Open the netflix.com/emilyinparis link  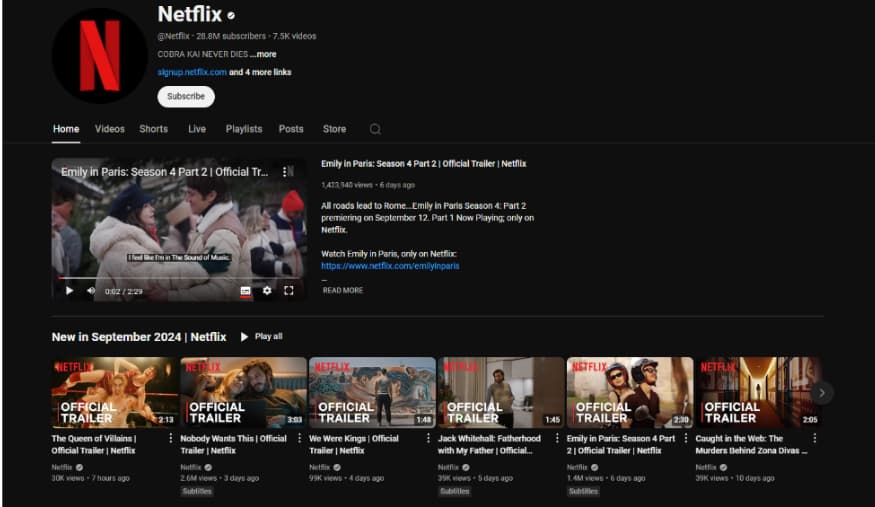pos(390,266)
